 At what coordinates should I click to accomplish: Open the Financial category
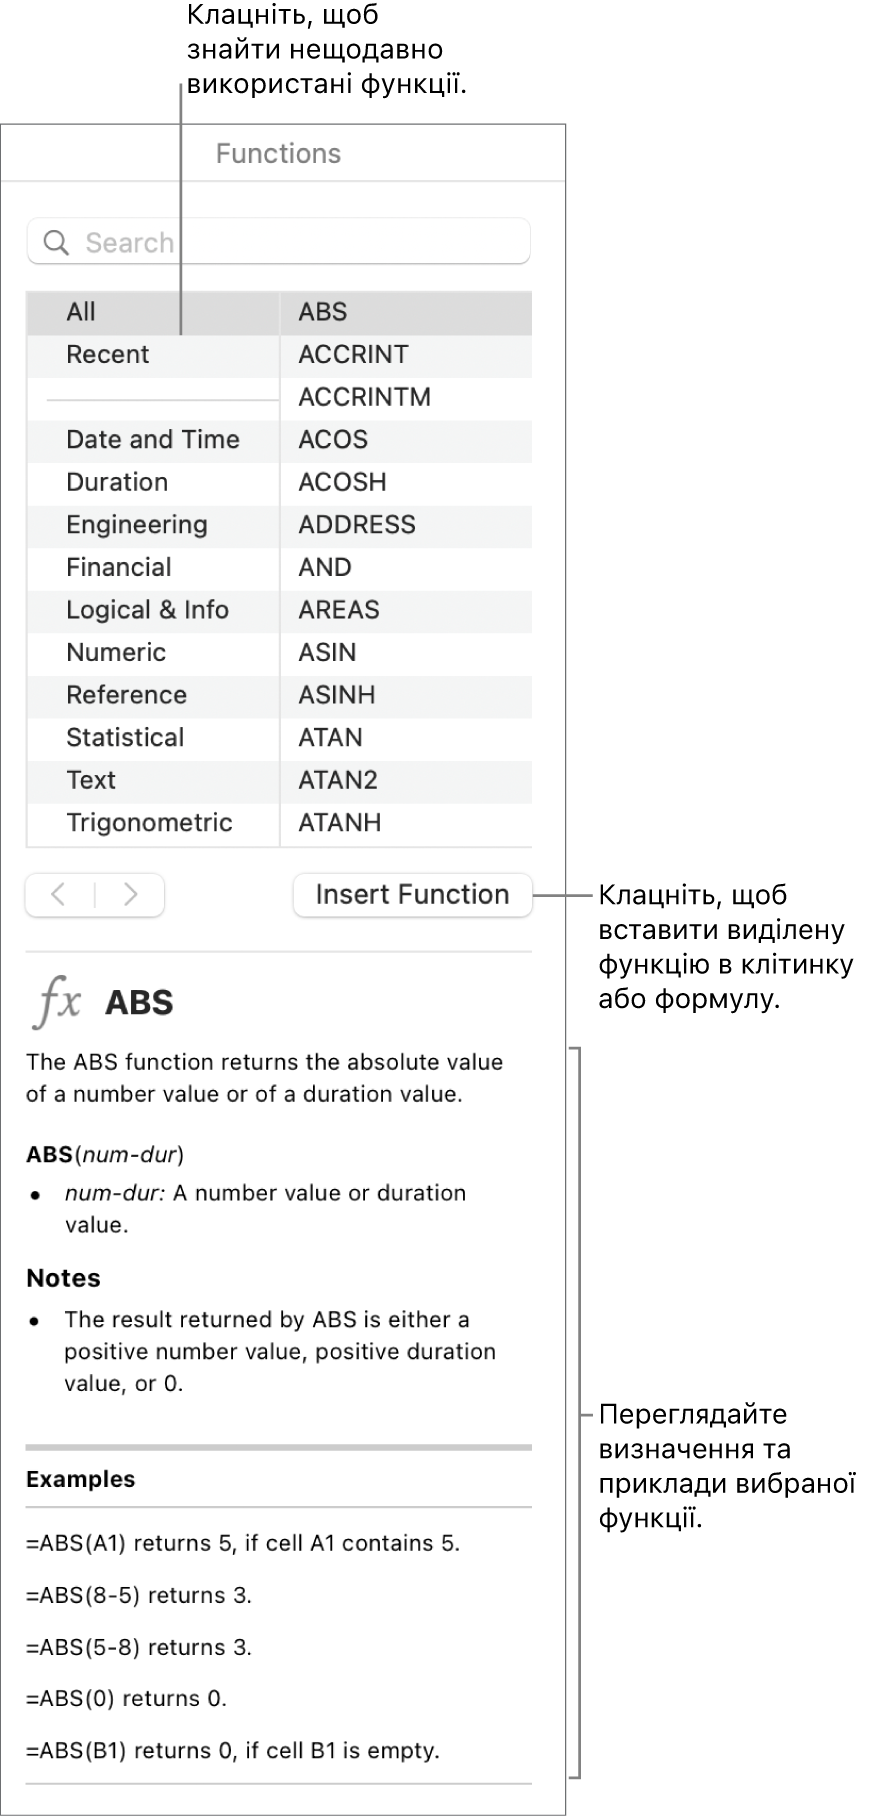[118, 568]
